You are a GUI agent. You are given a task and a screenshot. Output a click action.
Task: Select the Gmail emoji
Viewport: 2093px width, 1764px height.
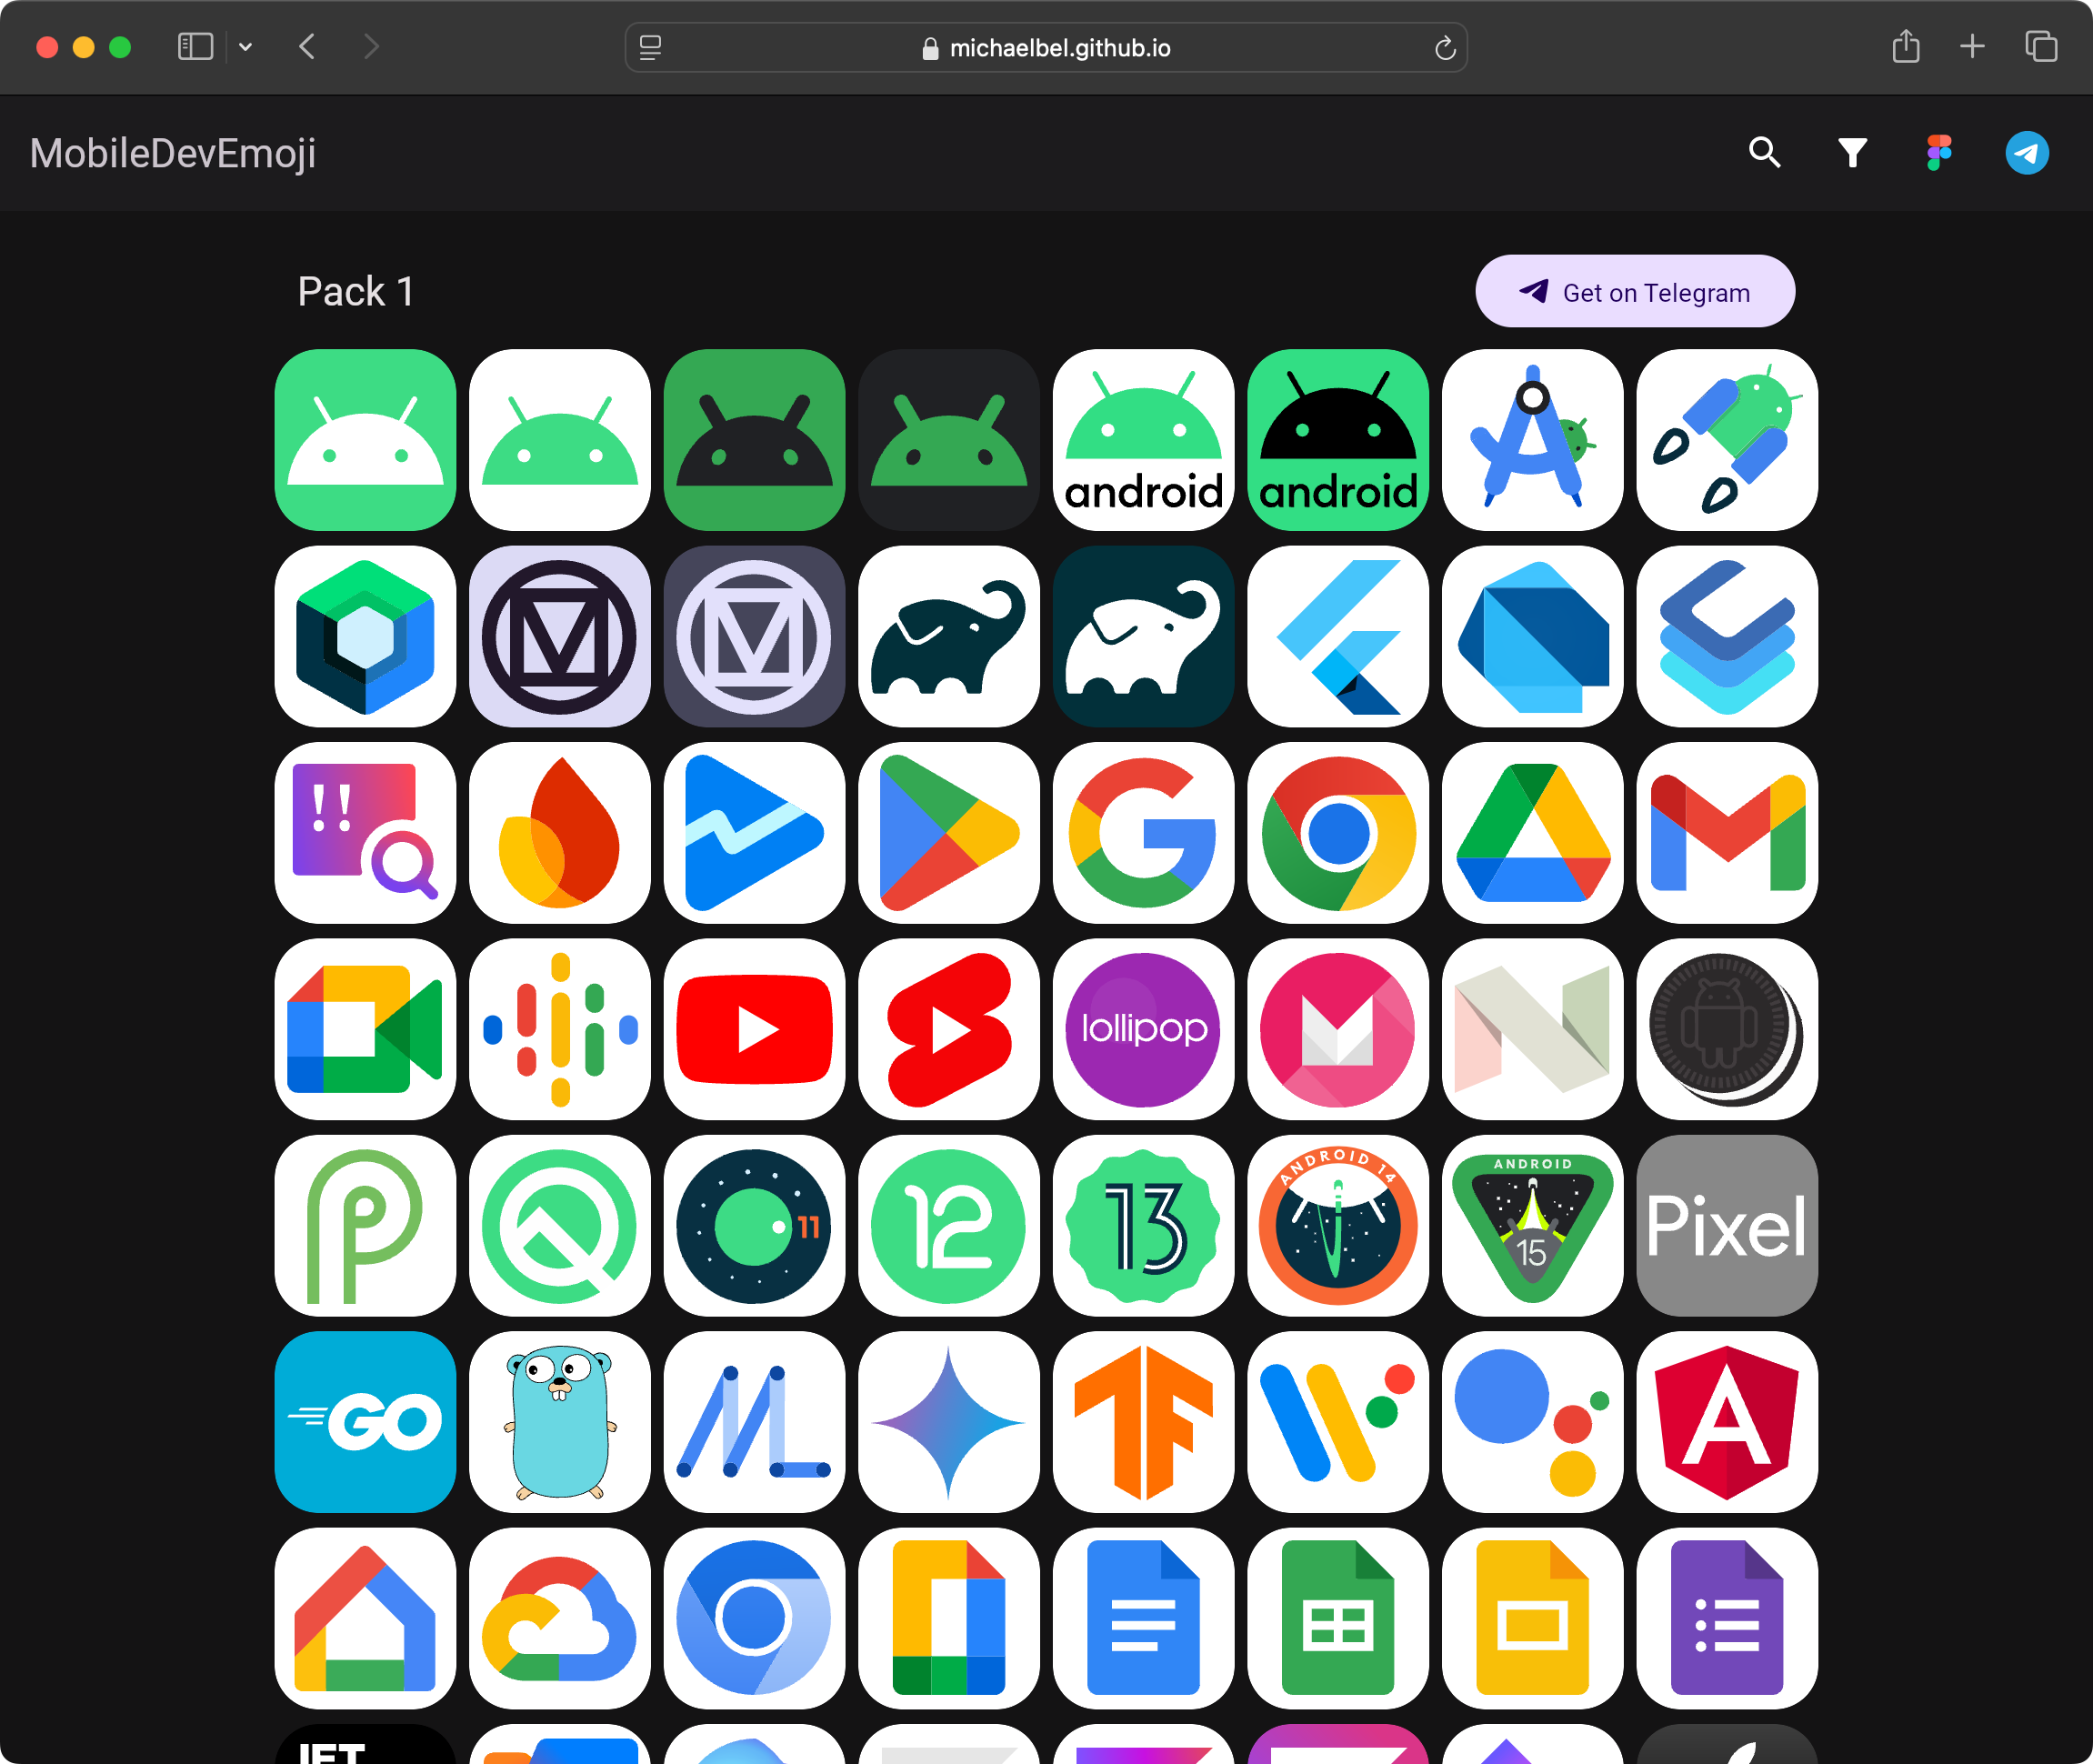[1728, 833]
